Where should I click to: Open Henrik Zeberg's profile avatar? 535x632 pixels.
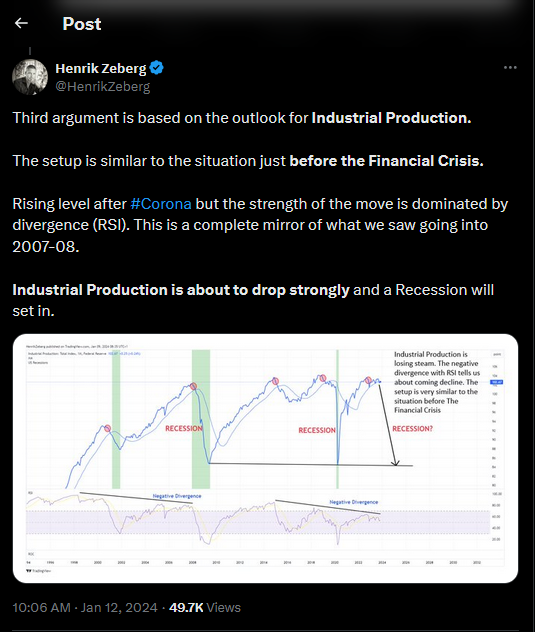(30, 77)
